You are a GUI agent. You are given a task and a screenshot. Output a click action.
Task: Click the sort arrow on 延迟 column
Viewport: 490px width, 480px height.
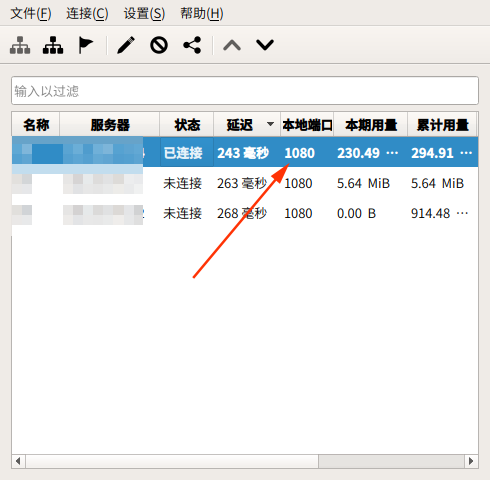coord(270,124)
